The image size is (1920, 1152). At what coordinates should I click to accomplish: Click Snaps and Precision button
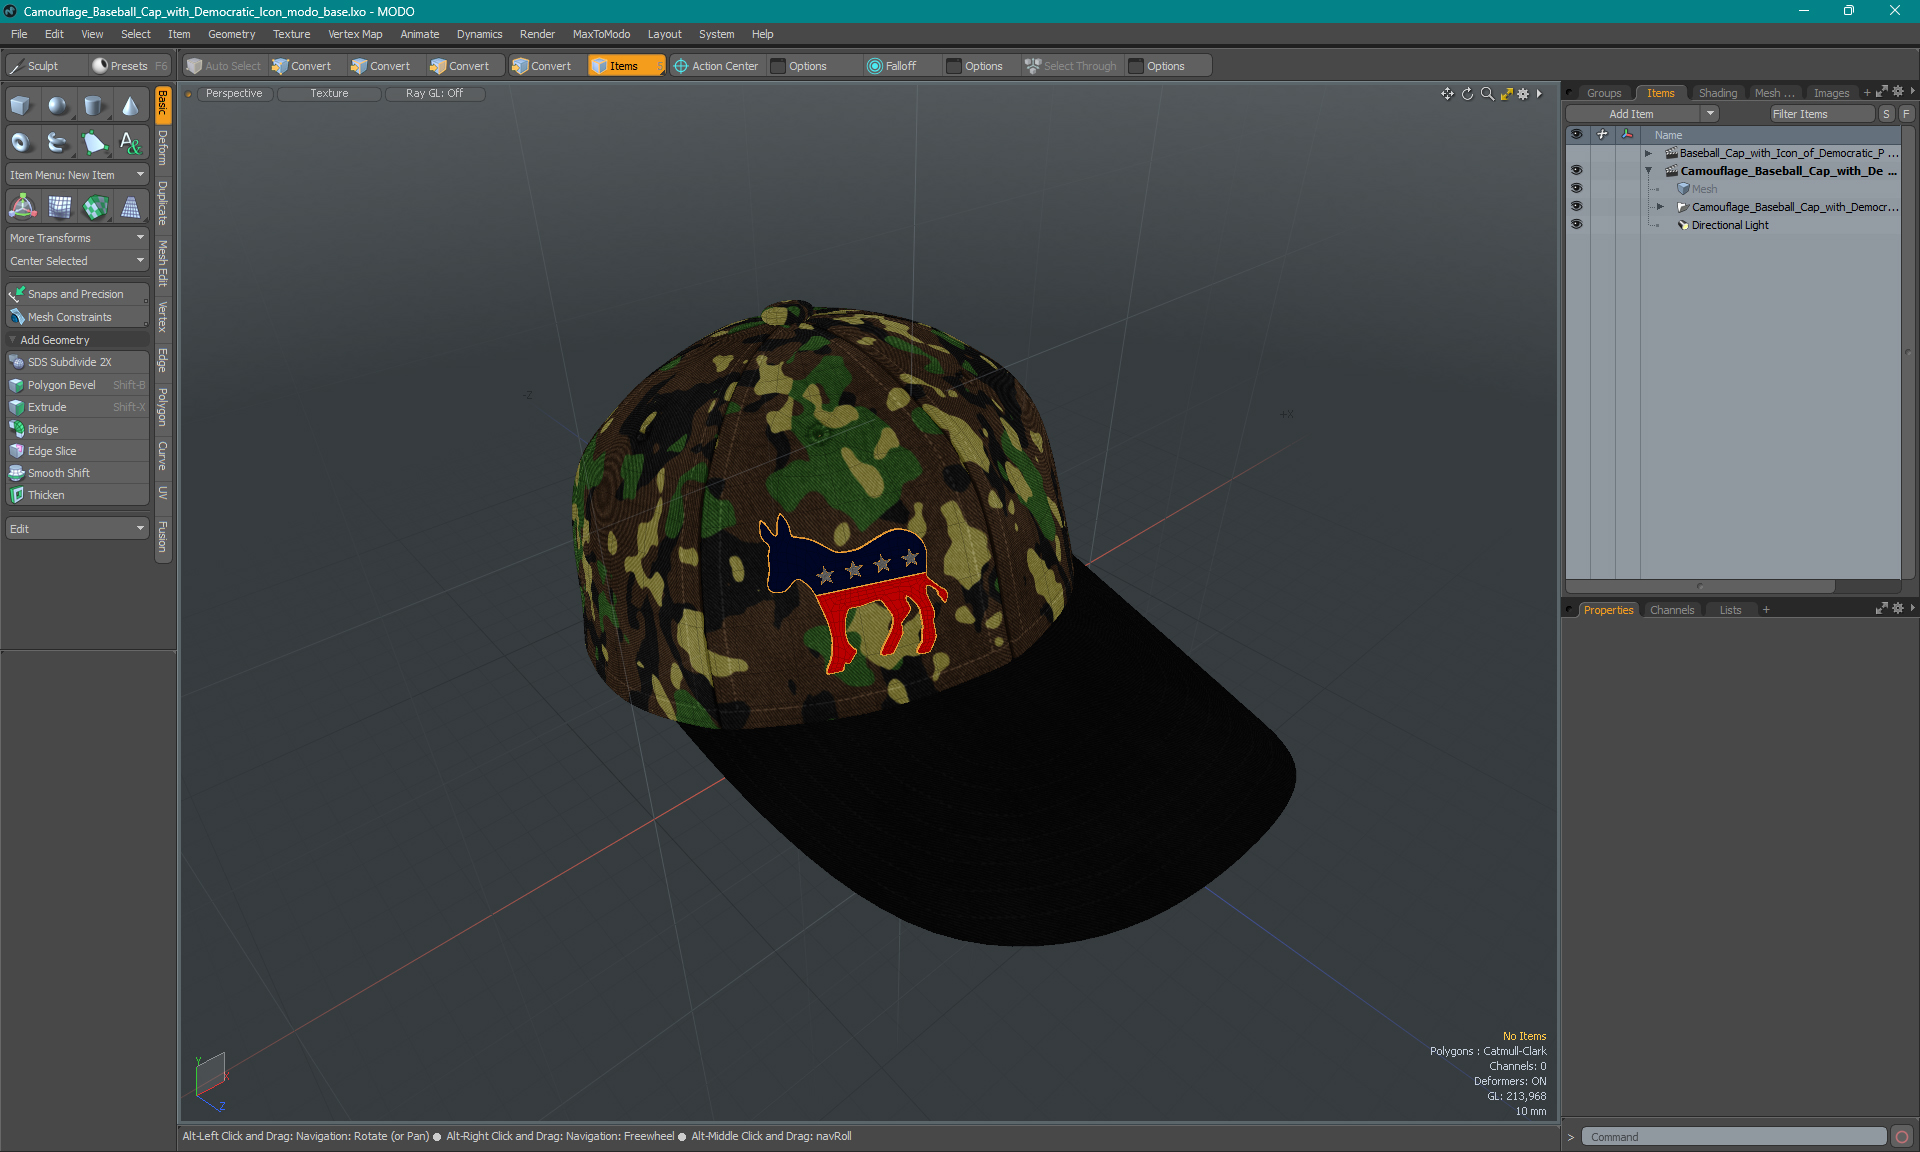(78, 294)
